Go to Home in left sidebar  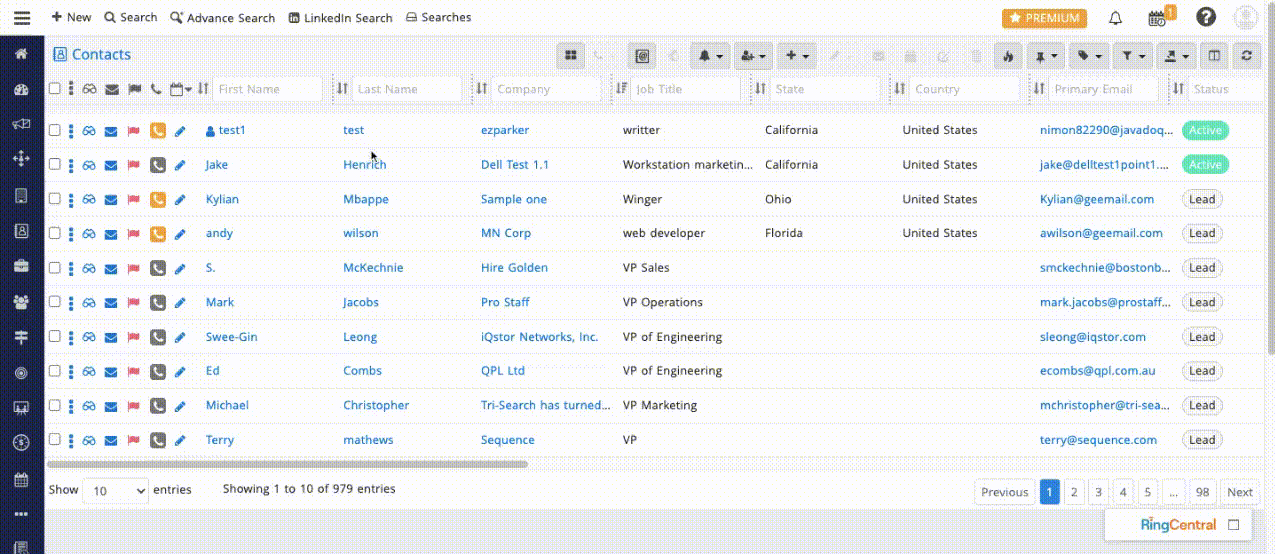coord(21,54)
